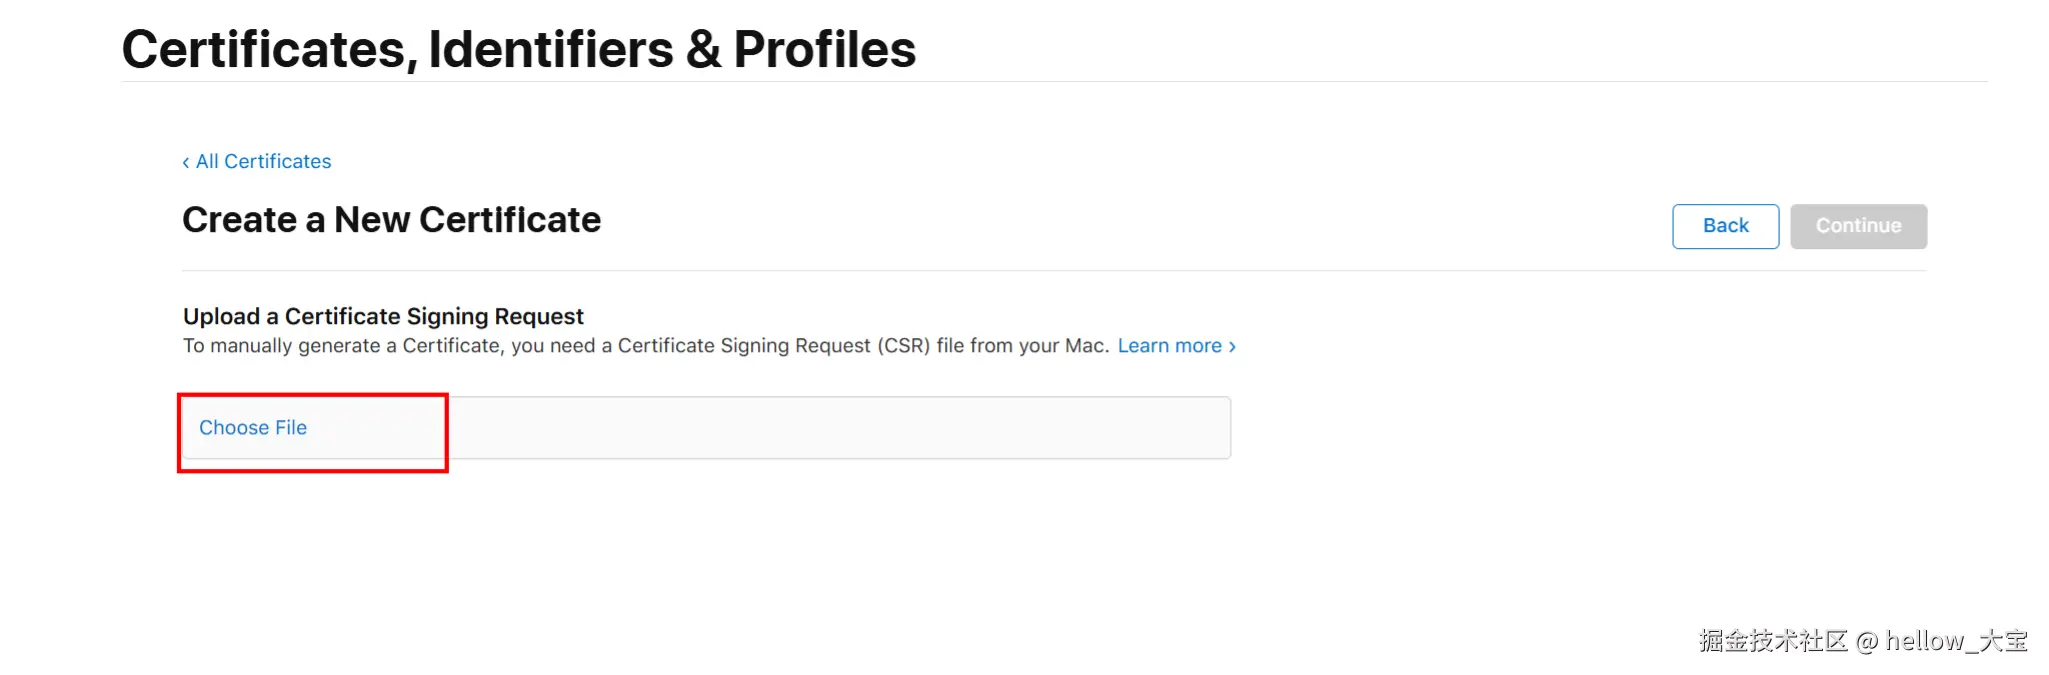Open the Learn more link
Screen dimensions: 2049x675
1169,346
